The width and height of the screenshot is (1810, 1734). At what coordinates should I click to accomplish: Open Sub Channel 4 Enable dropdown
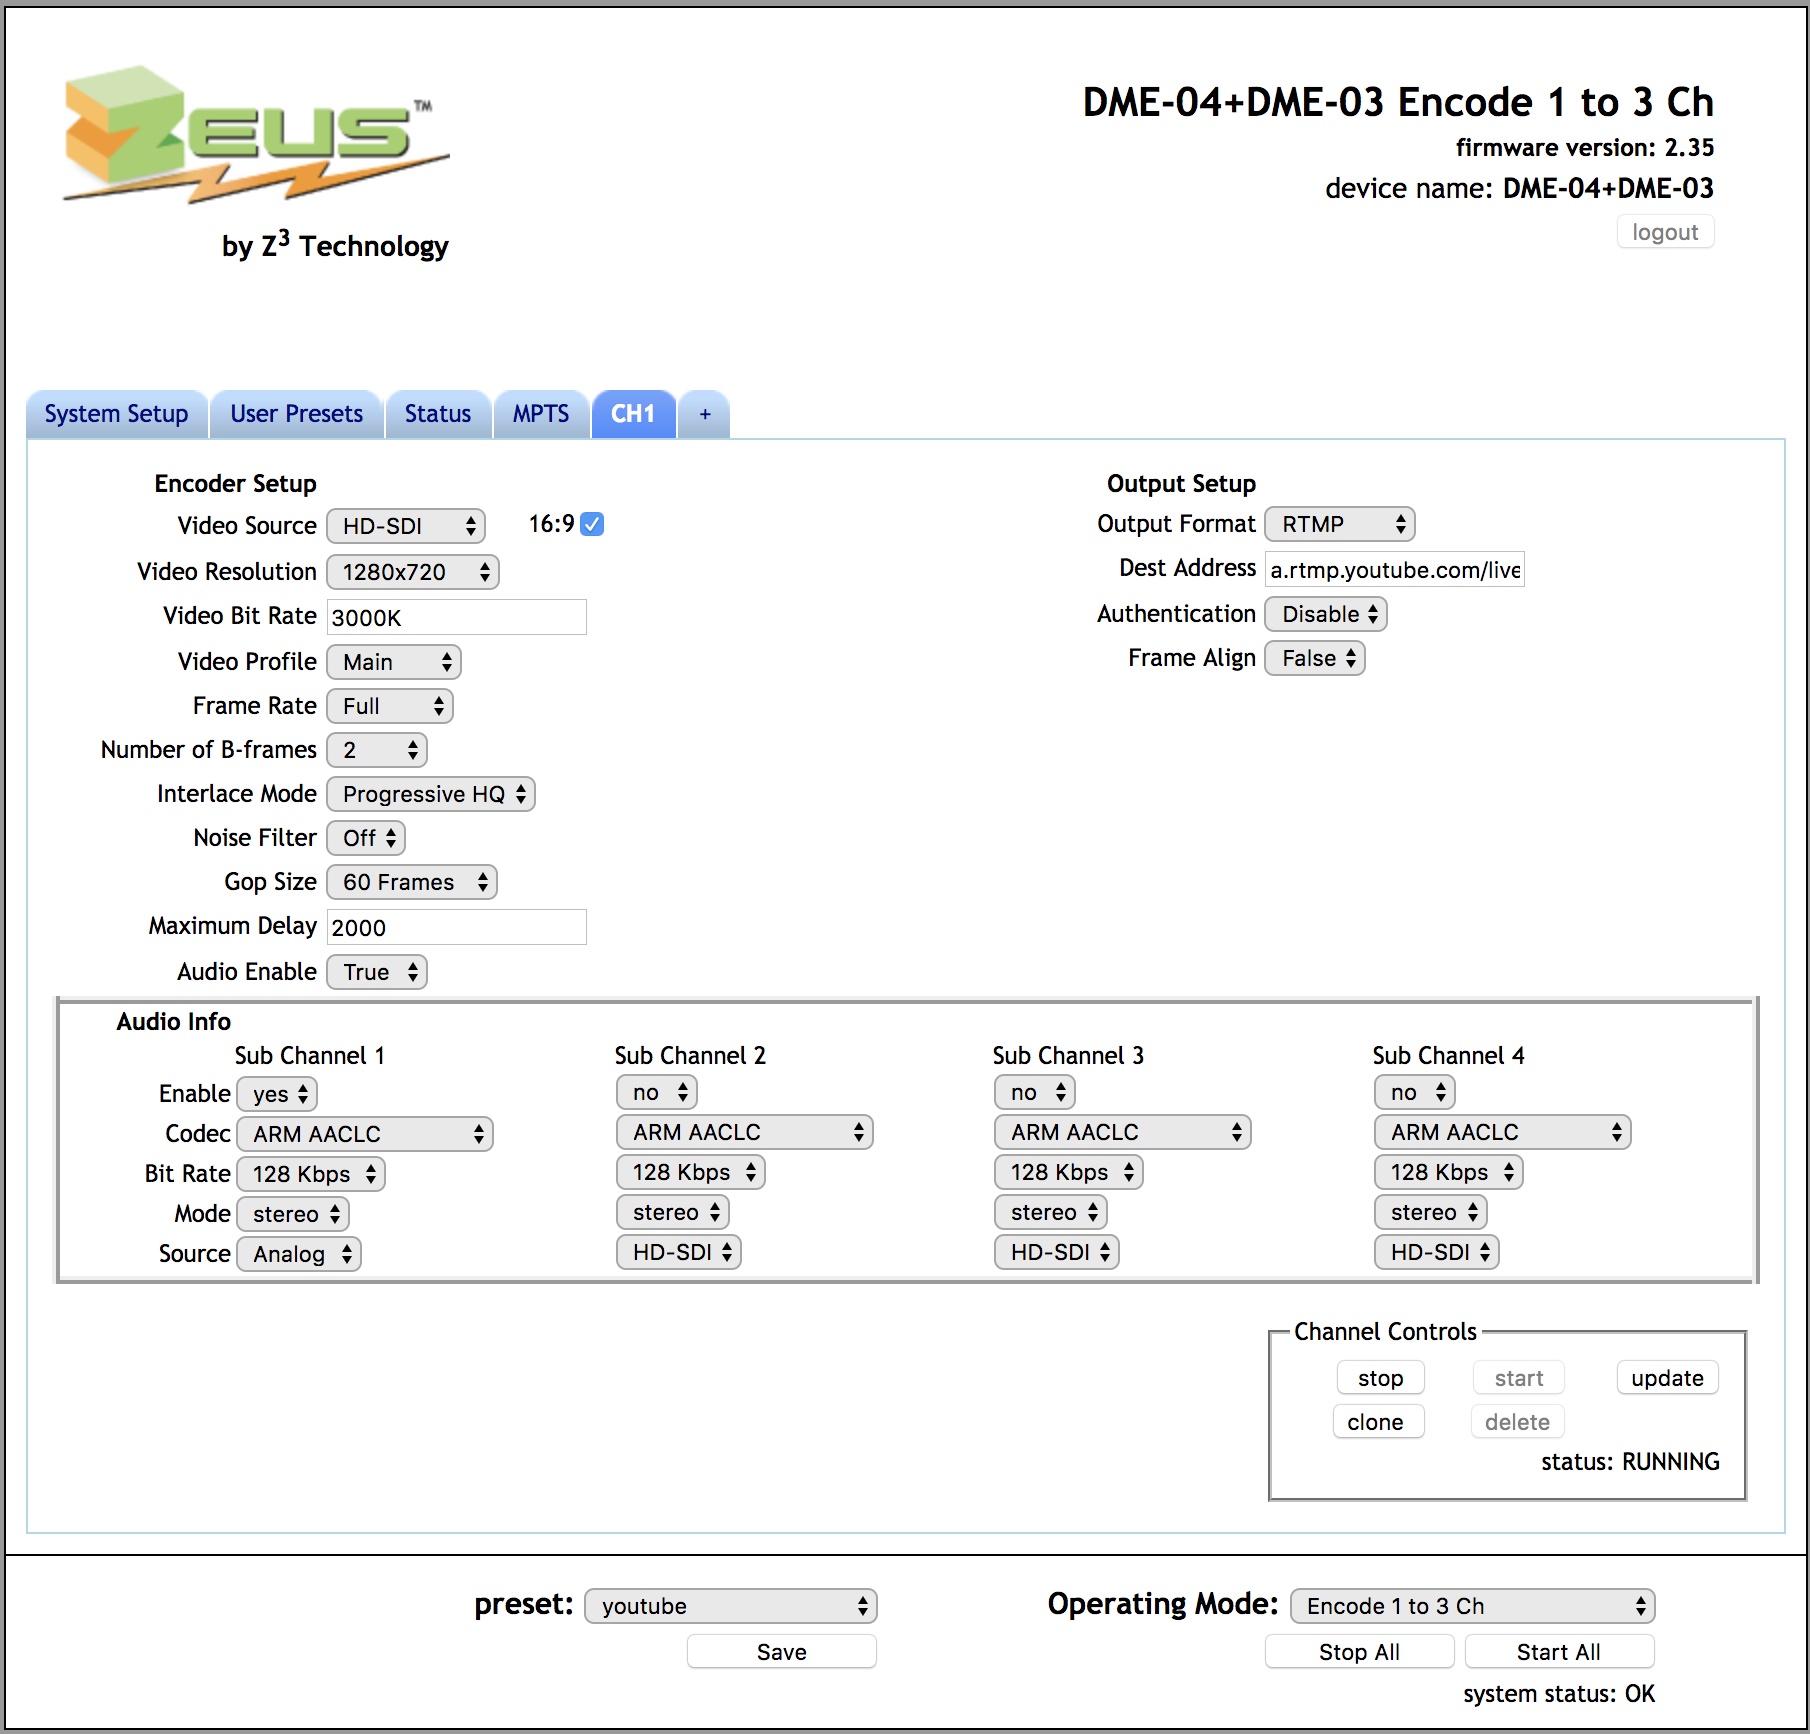(1415, 1092)
